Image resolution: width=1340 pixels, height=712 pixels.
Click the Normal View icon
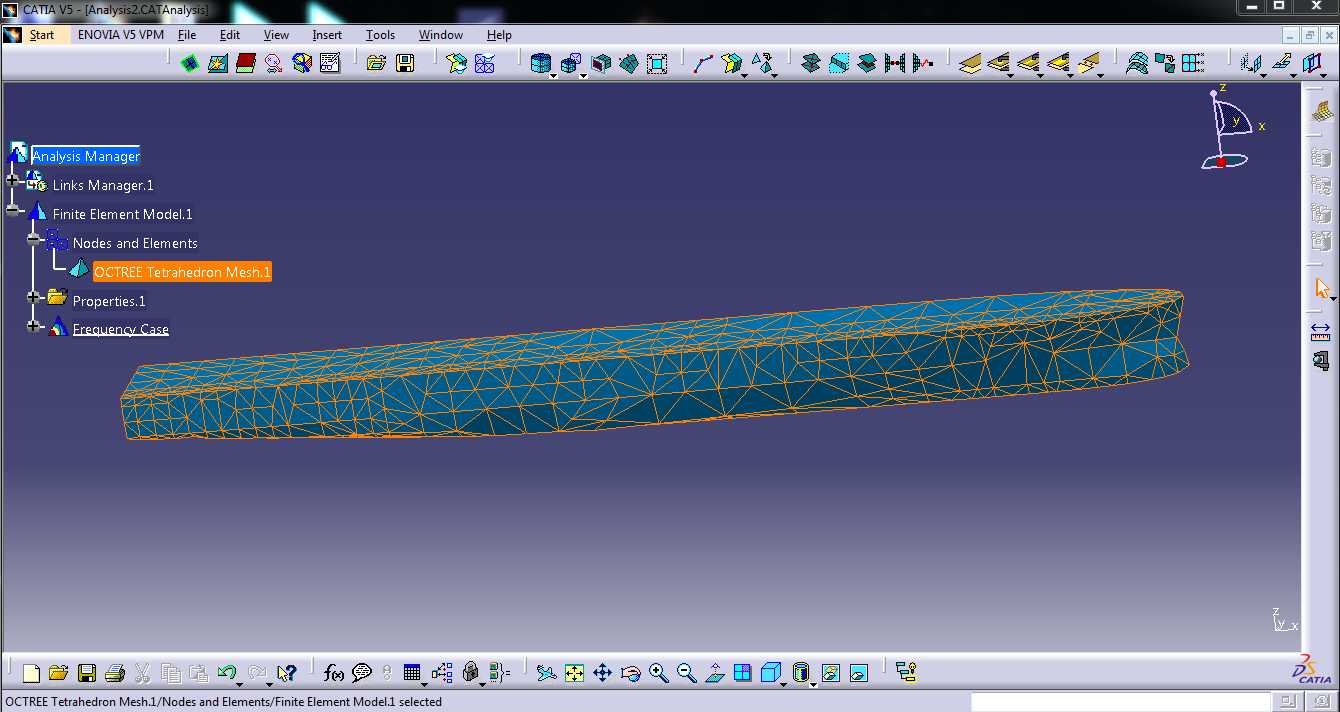[x=714, y=673]
